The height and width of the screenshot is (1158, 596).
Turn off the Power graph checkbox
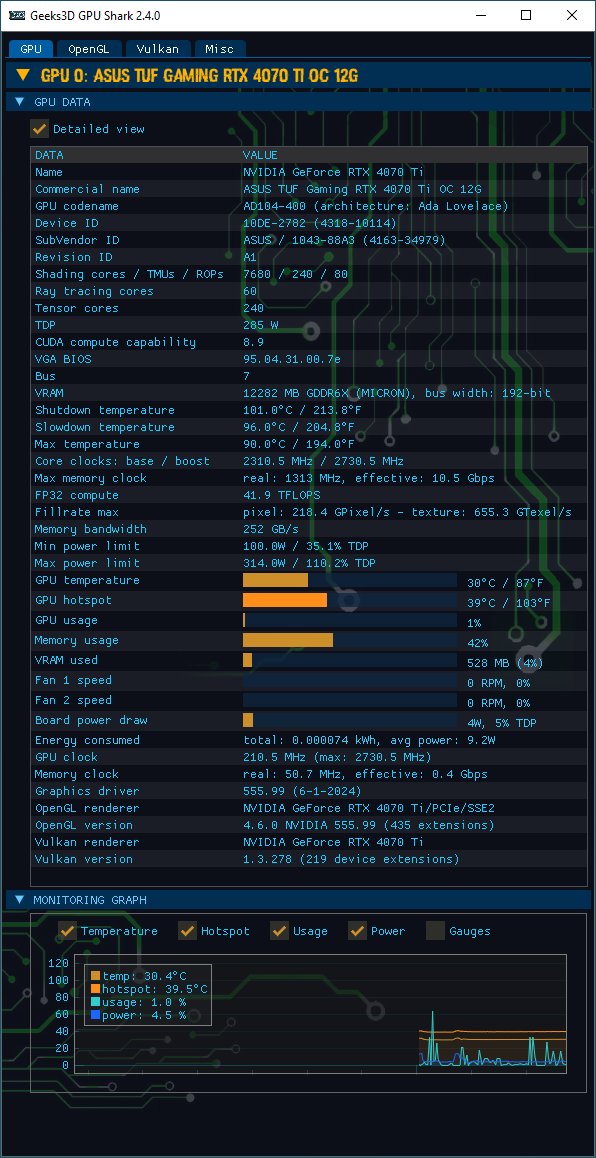click(357, 931)
